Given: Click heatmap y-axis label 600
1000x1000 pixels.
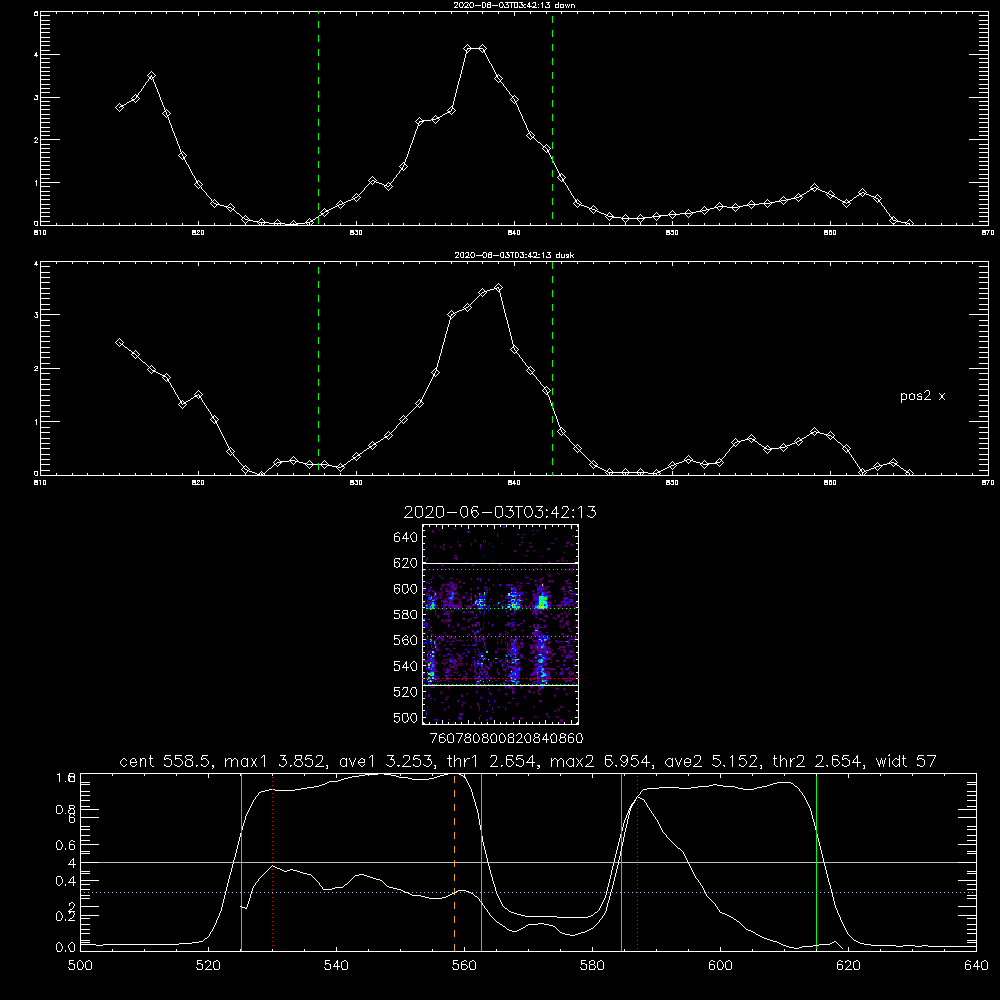Looking at the screenshot, I should click(406, 589).
